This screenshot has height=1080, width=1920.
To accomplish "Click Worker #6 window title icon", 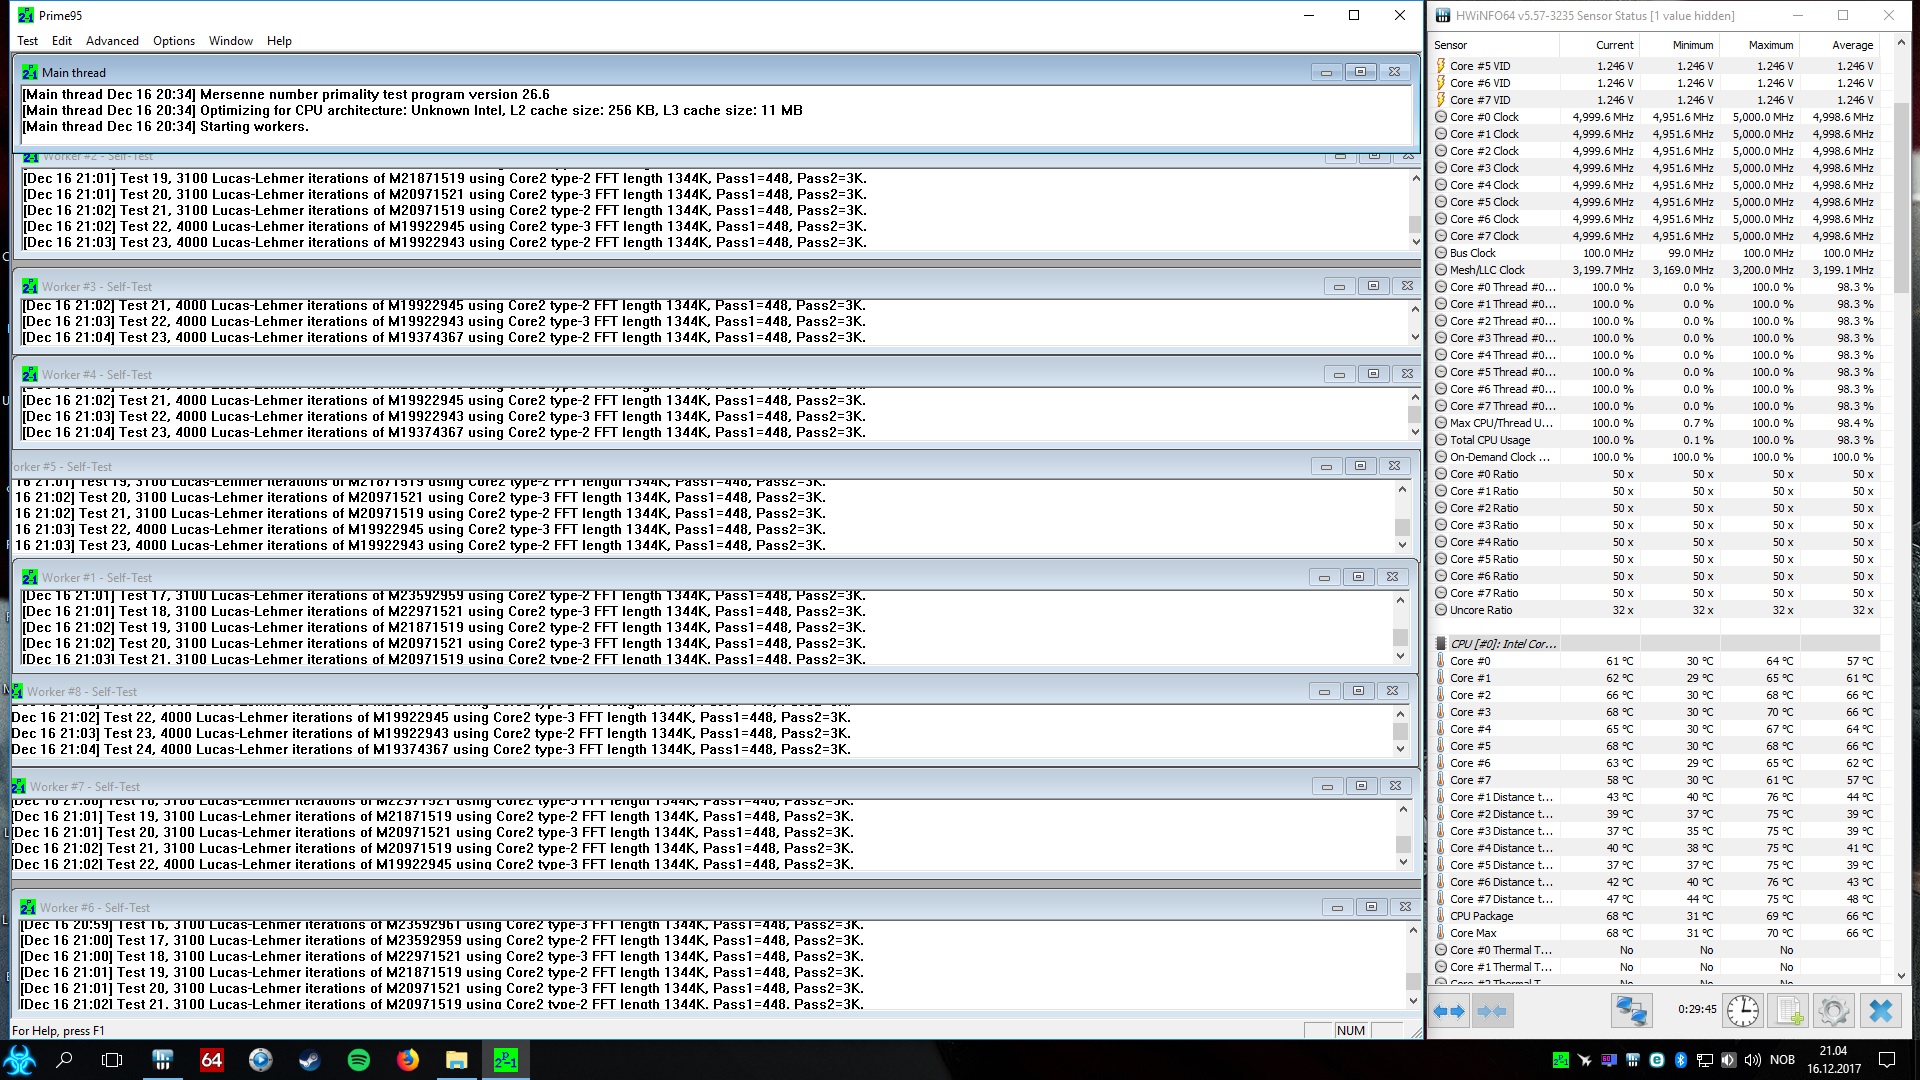I will [x=27, y=907].
